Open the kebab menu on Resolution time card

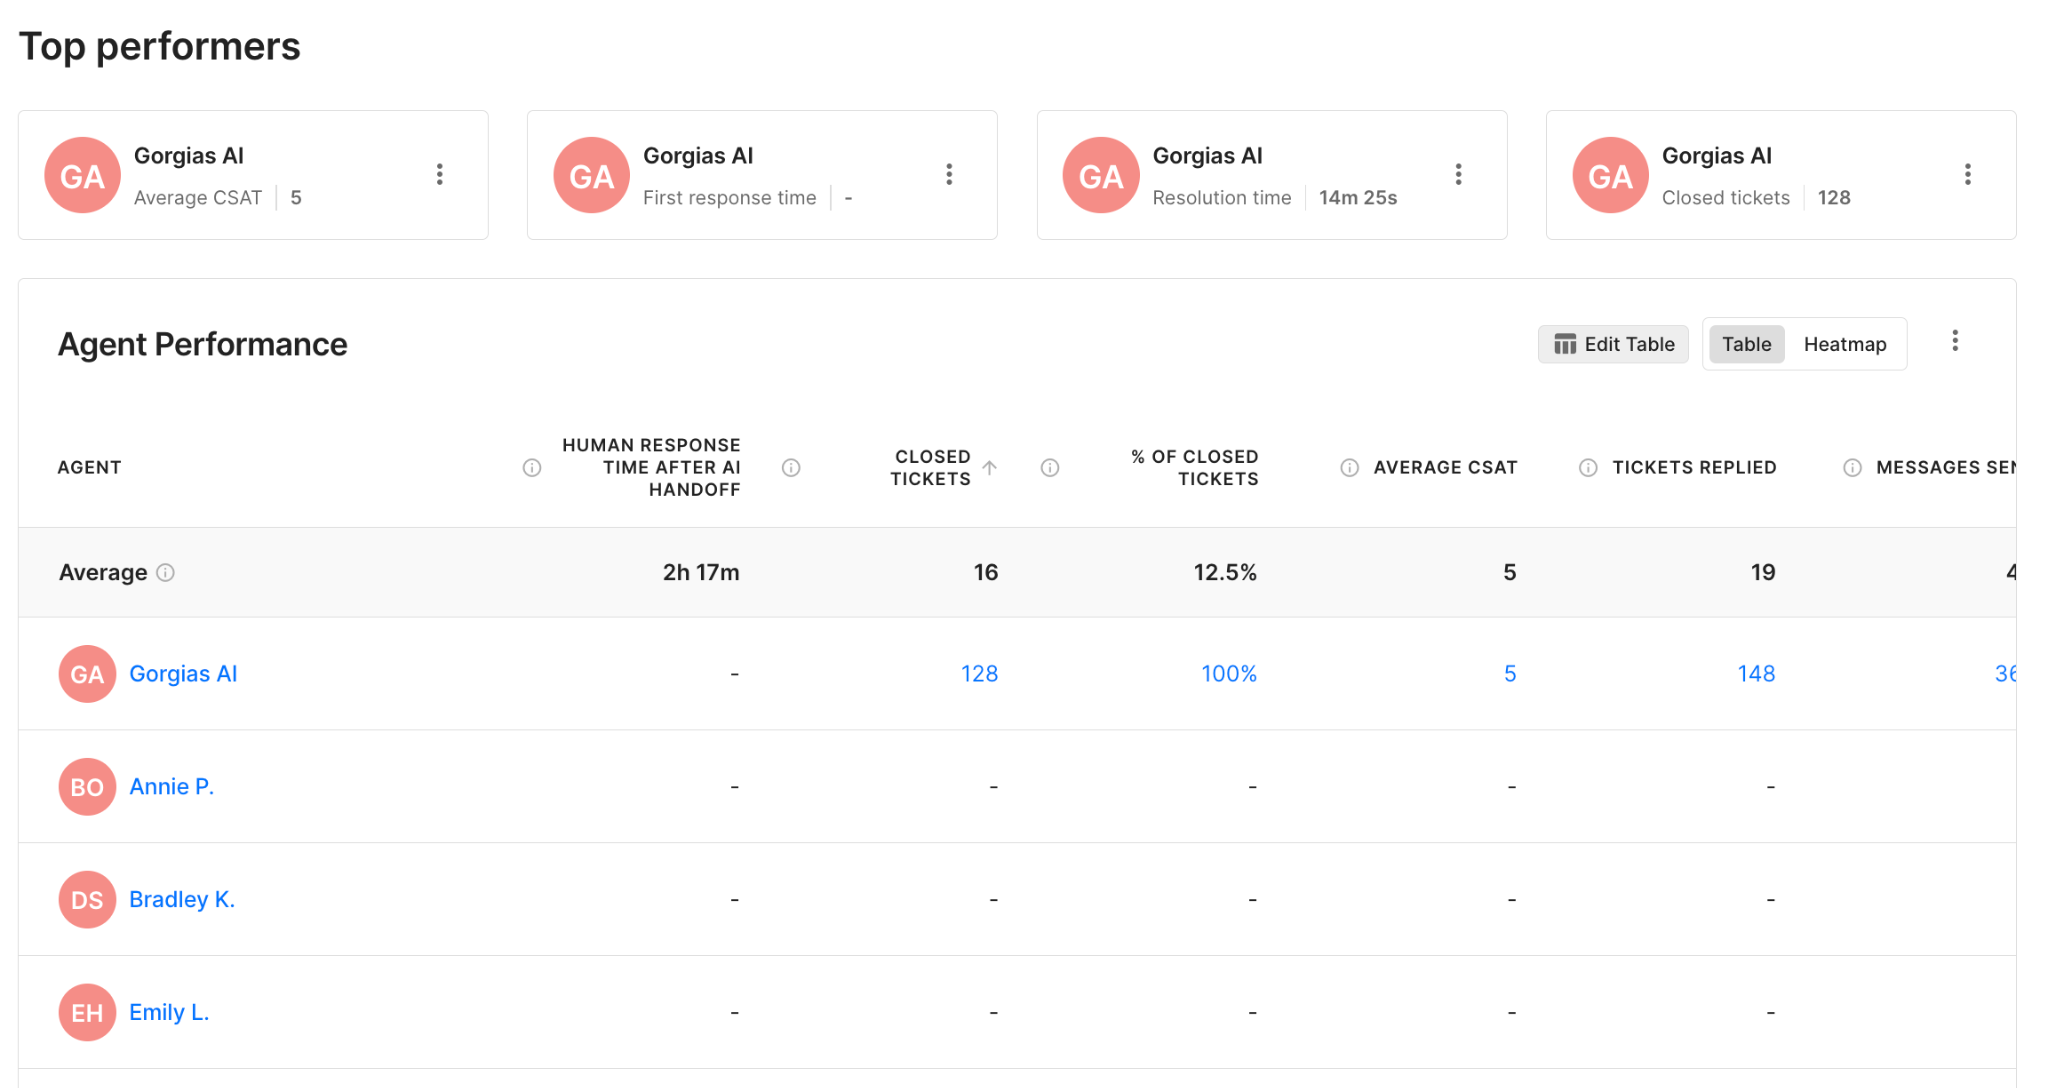pos(1459,174)
